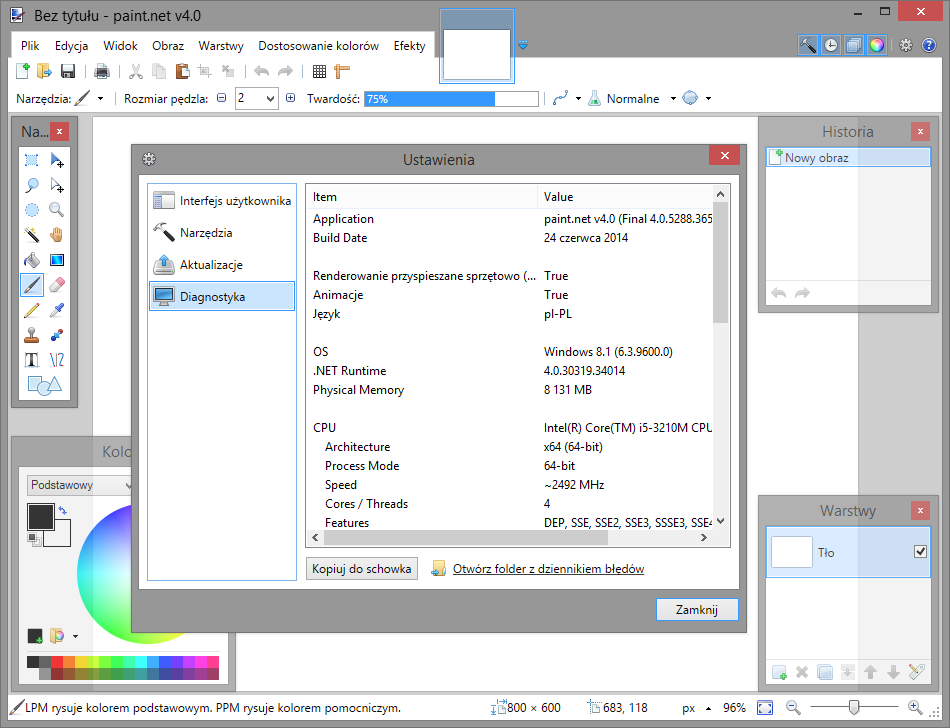The height and width of the screenshot is (728, 950).
Task: Decrease brush size with minus button
Action: click(x=222, y=98)
